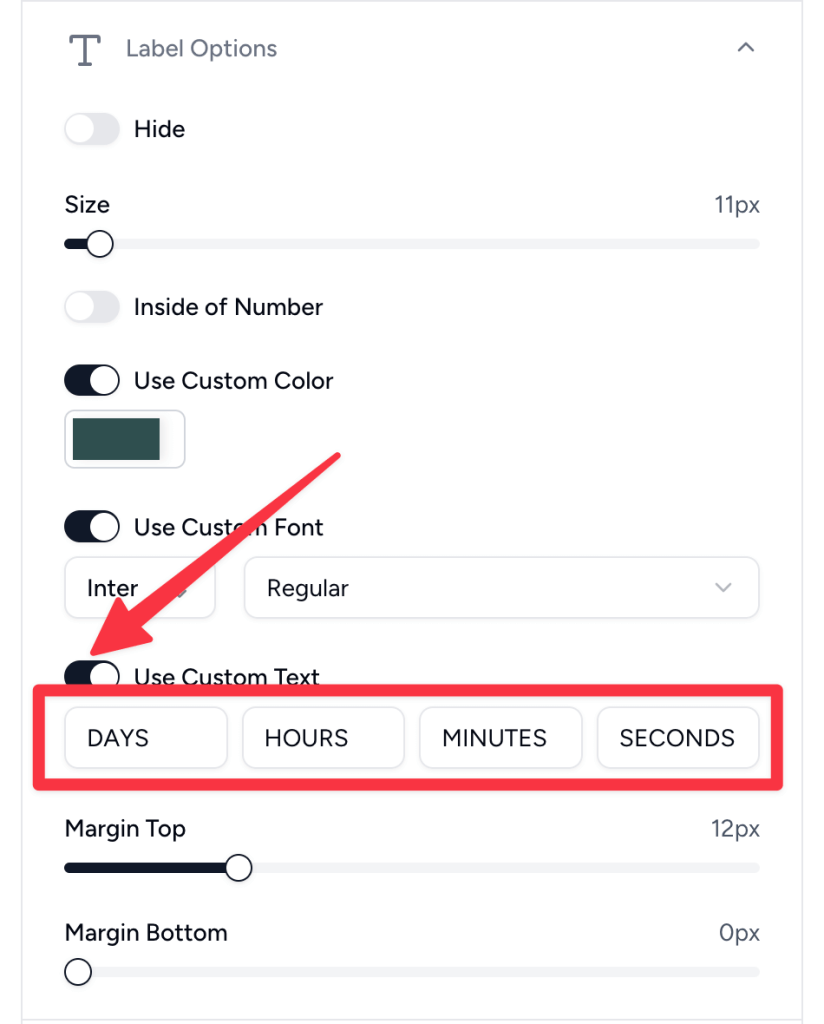This screenshot has width=824, height=1024.
Task: Open the Regular font weight dropdown
Action: pyautogui.click(x=501, y=588)
